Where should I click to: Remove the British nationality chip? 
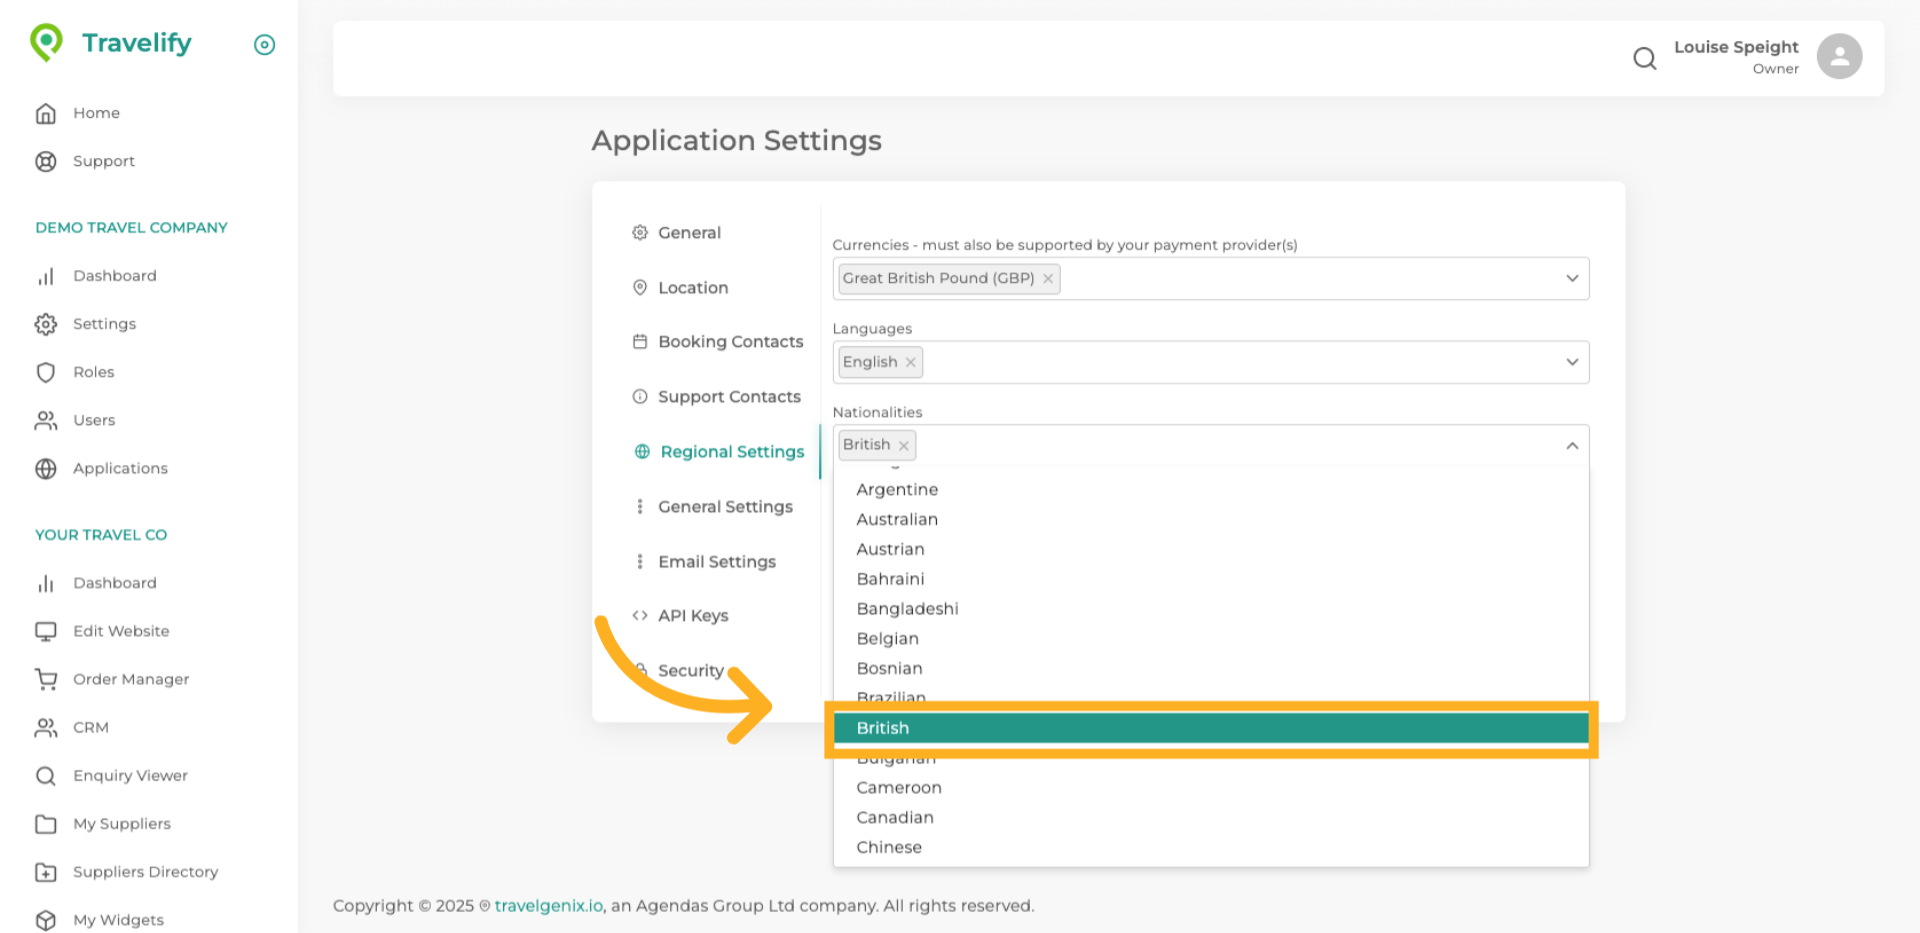click(x=904, y=445)
